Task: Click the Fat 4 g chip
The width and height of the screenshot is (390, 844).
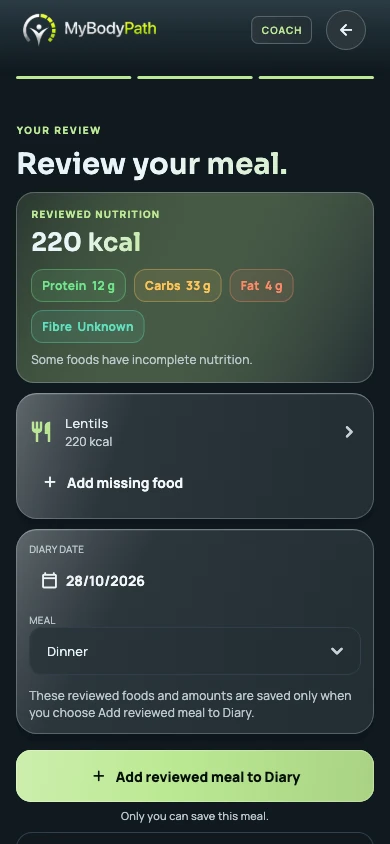Action: click(261, 285)
